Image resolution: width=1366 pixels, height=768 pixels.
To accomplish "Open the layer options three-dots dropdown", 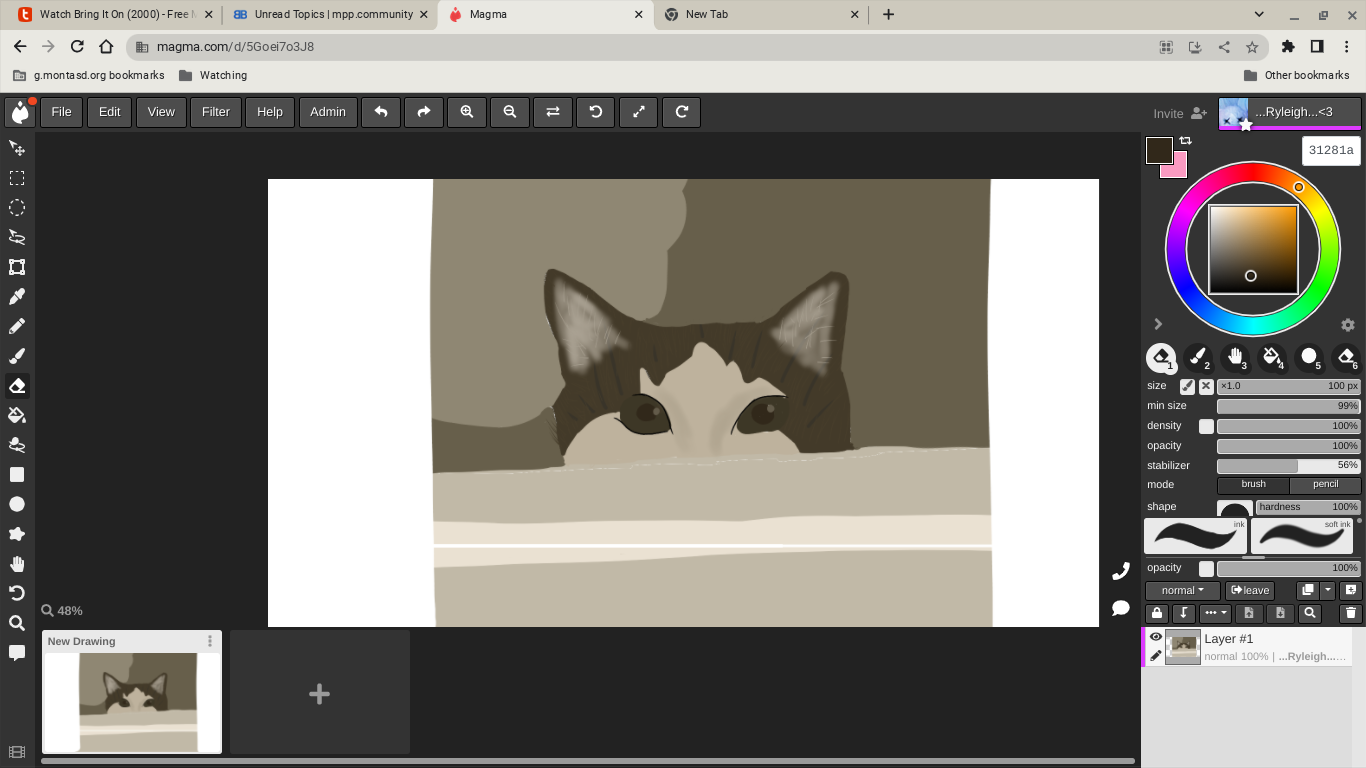I will coord(1215,613).
